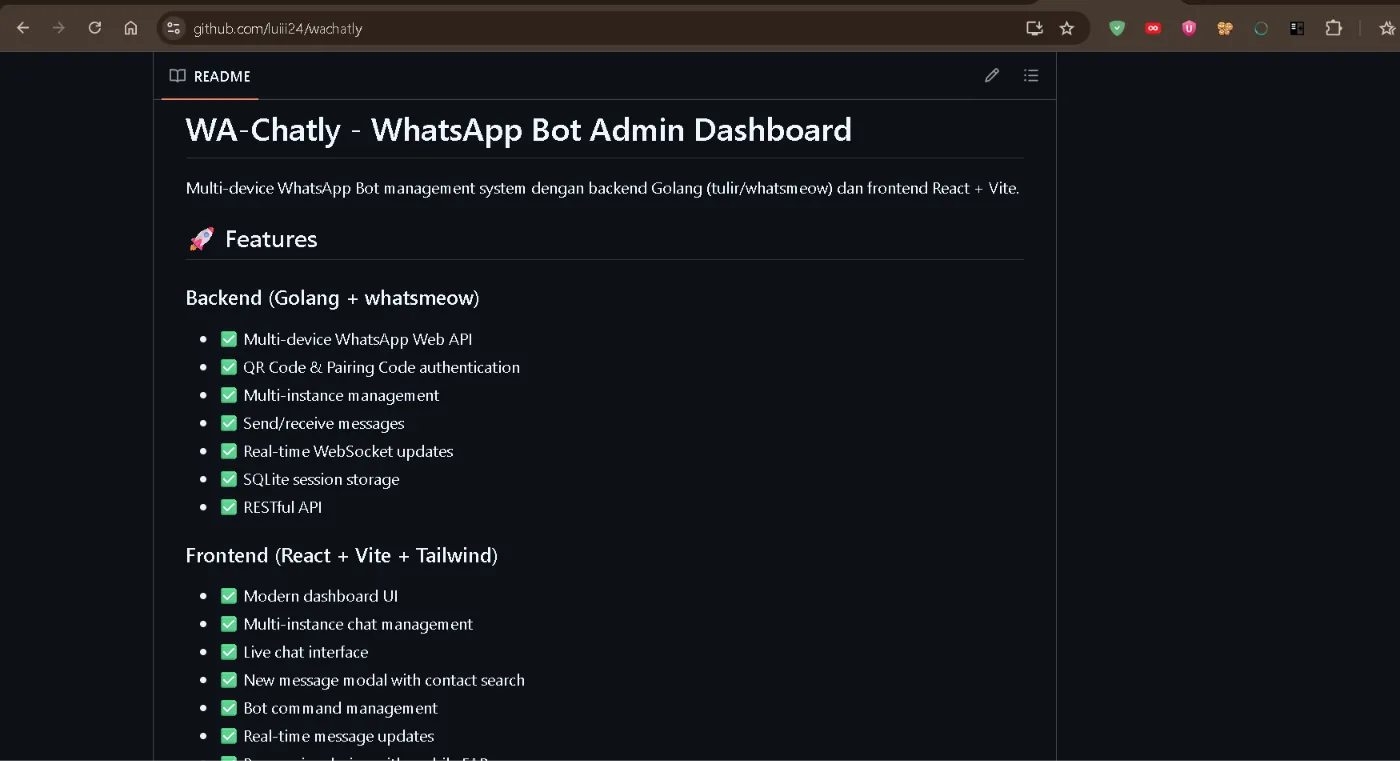
Task: Open the orange cookie extension icon
Action: coord(1225,28)
